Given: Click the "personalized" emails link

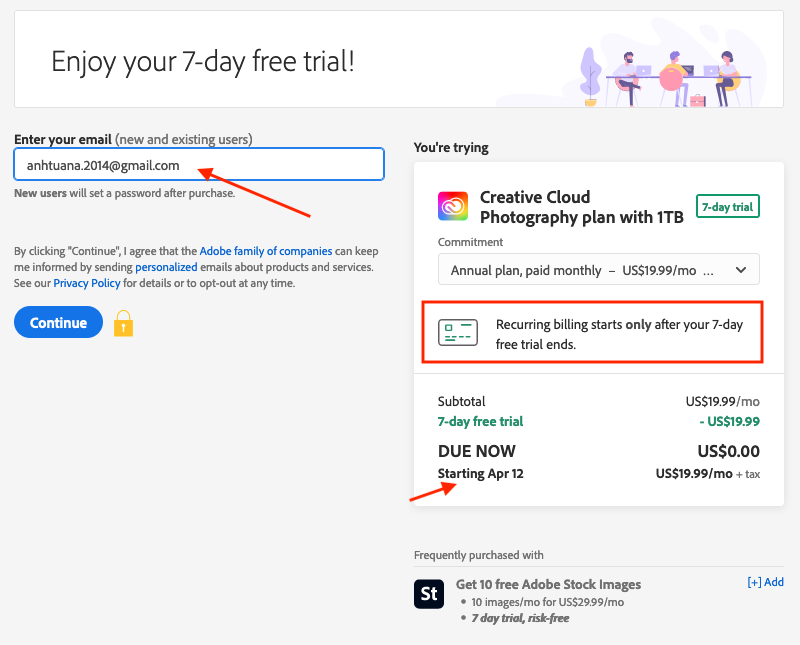Looking at the screenshot, I should pos(166,267).
